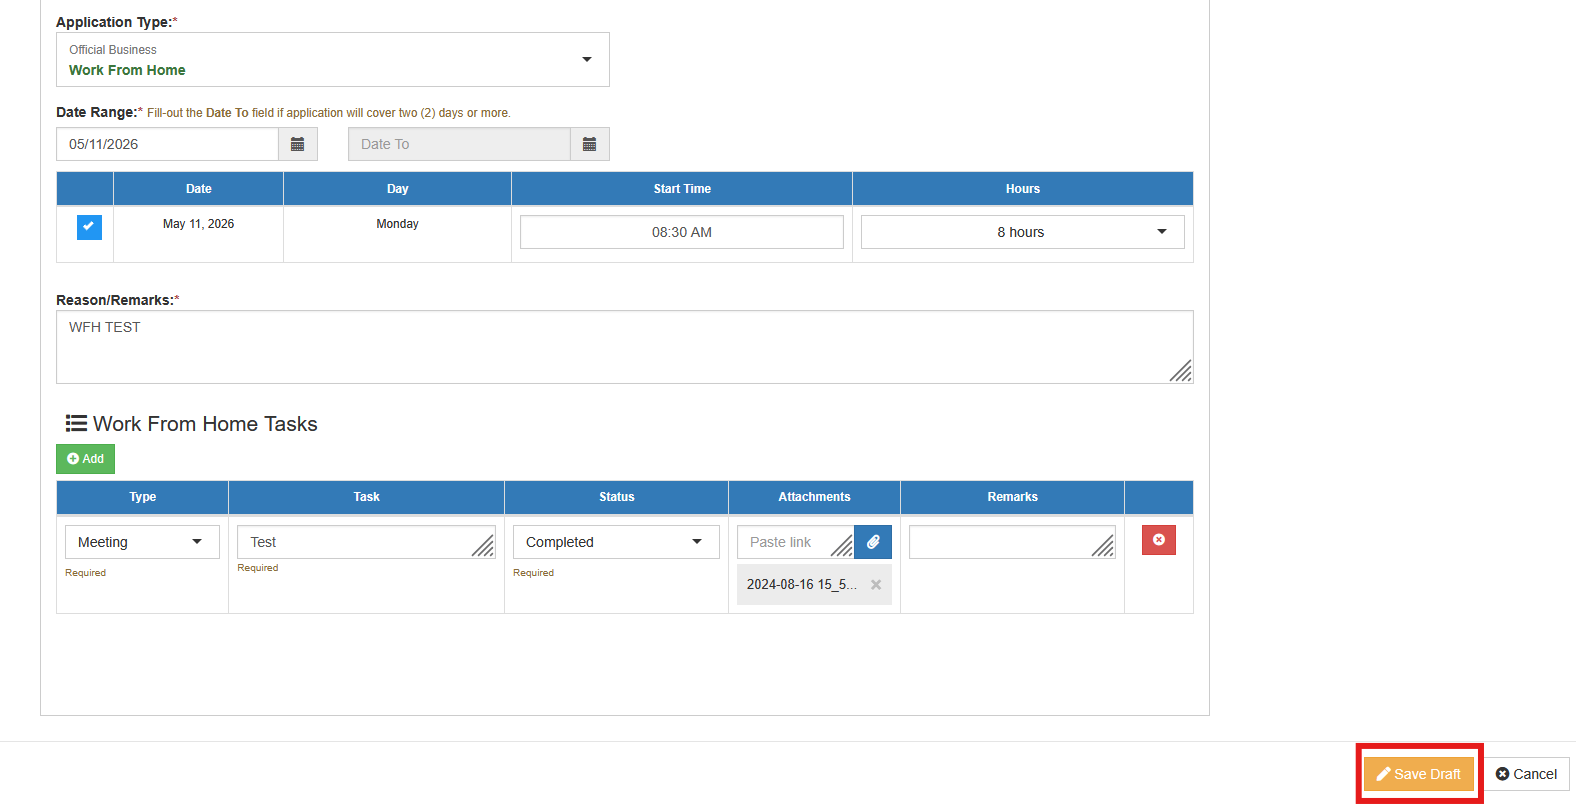Open the 8 hours dropdown
Image resolution: width=1576 pixels, height=805 pixels.
pyautogui.click(x=1022, y=232)
